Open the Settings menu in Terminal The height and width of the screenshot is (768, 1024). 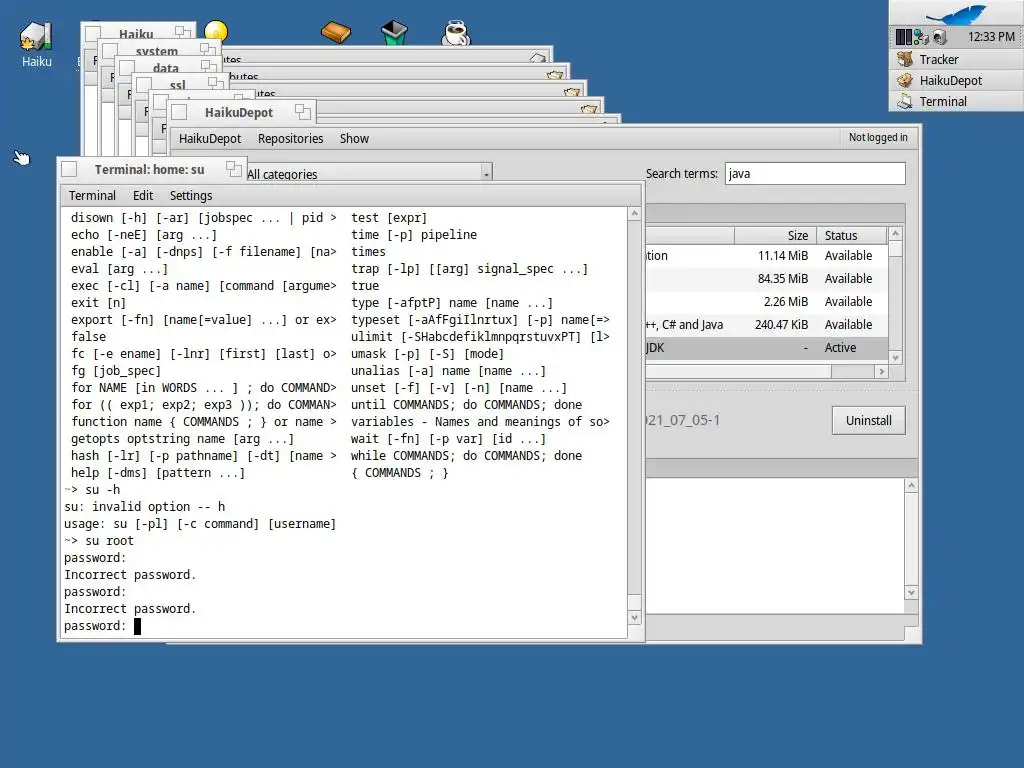[191, 195]
